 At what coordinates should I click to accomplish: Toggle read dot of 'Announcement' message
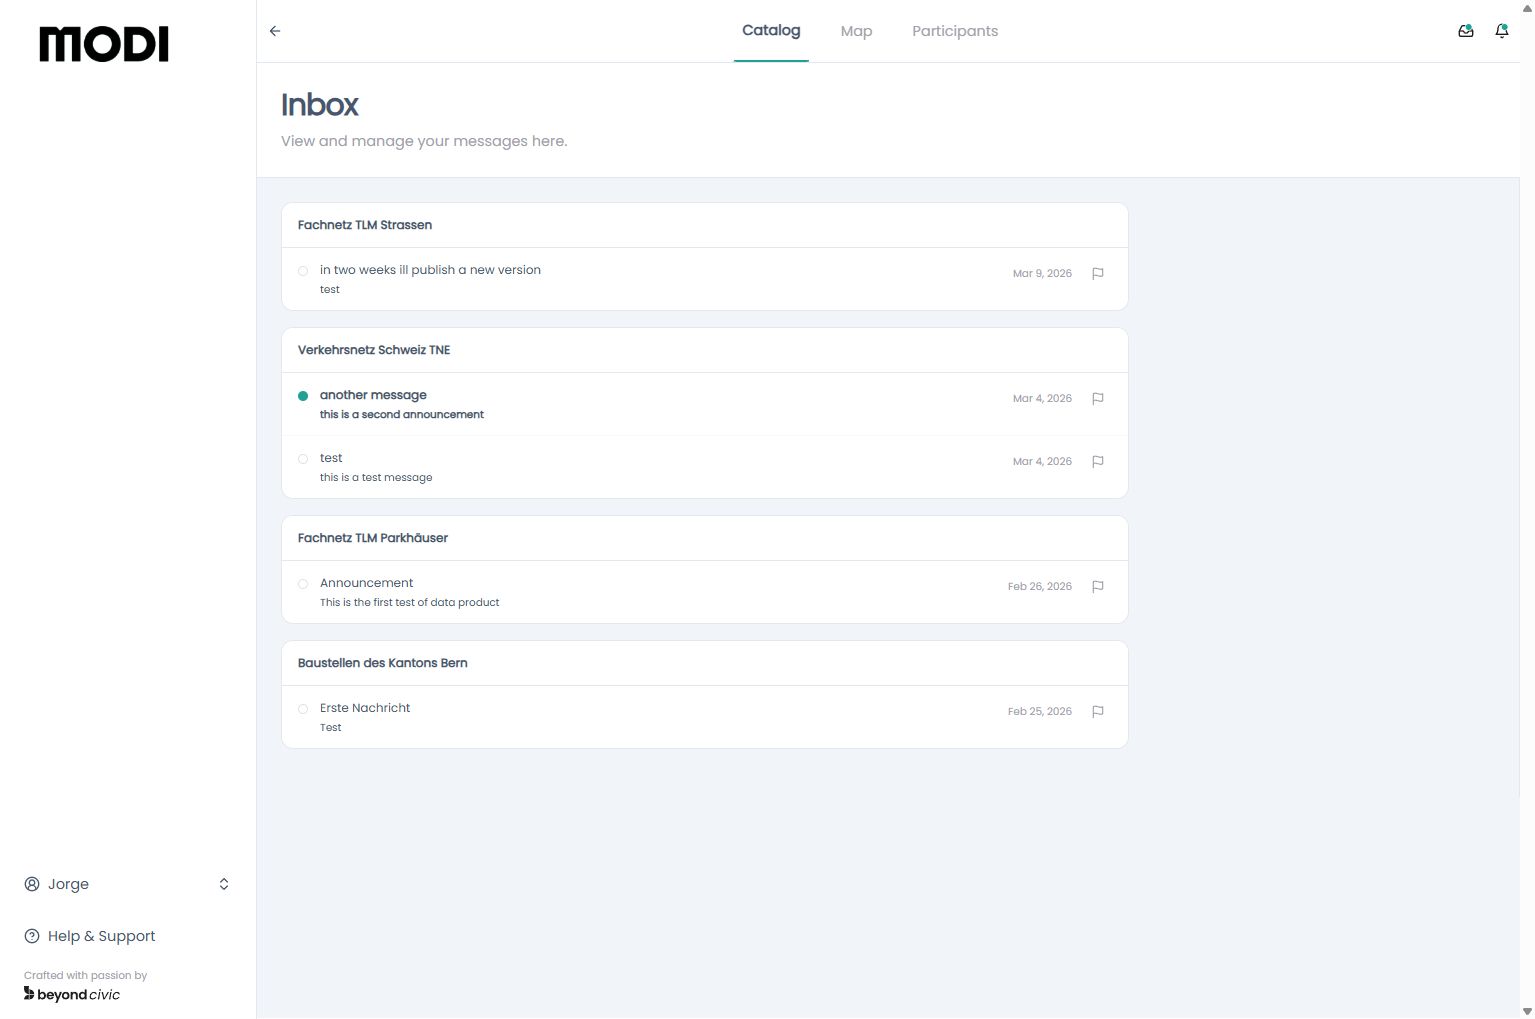tap(303, 584)
